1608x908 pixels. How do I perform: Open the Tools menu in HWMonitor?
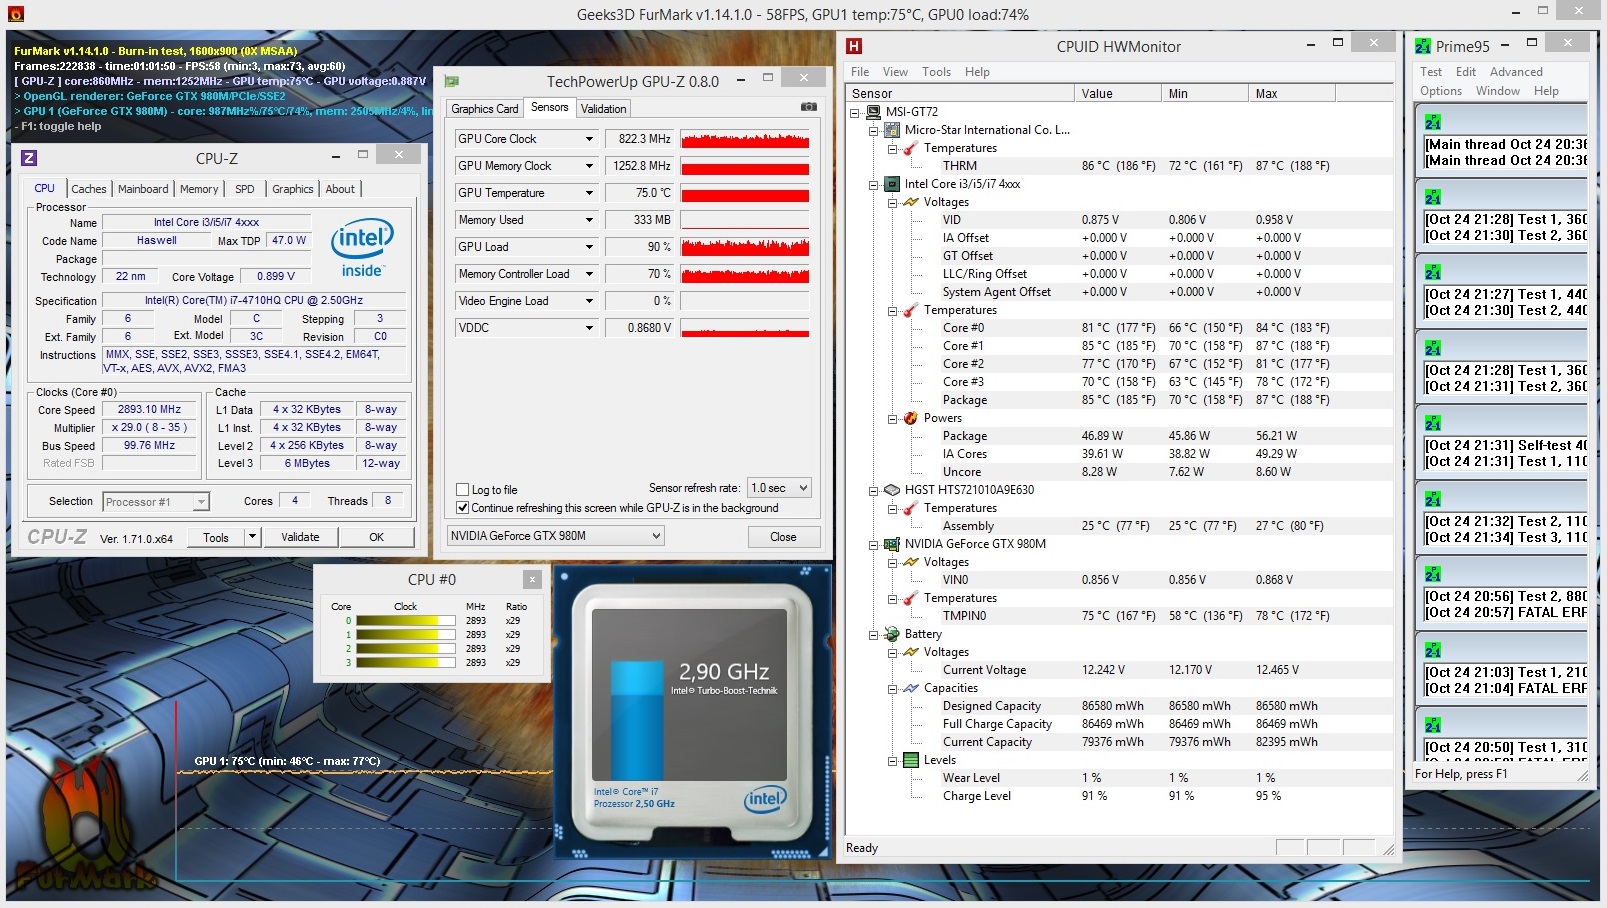[x=936, y=72]
